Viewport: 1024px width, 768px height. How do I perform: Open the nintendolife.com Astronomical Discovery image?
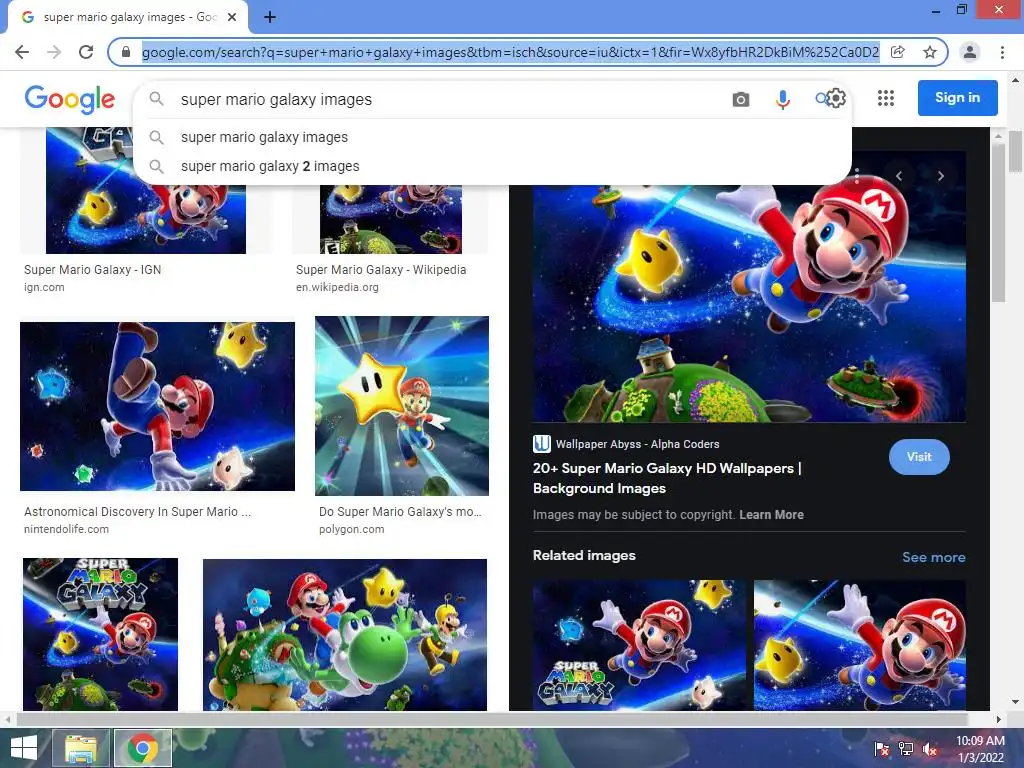pyautogui.click(x=157, y=406)
